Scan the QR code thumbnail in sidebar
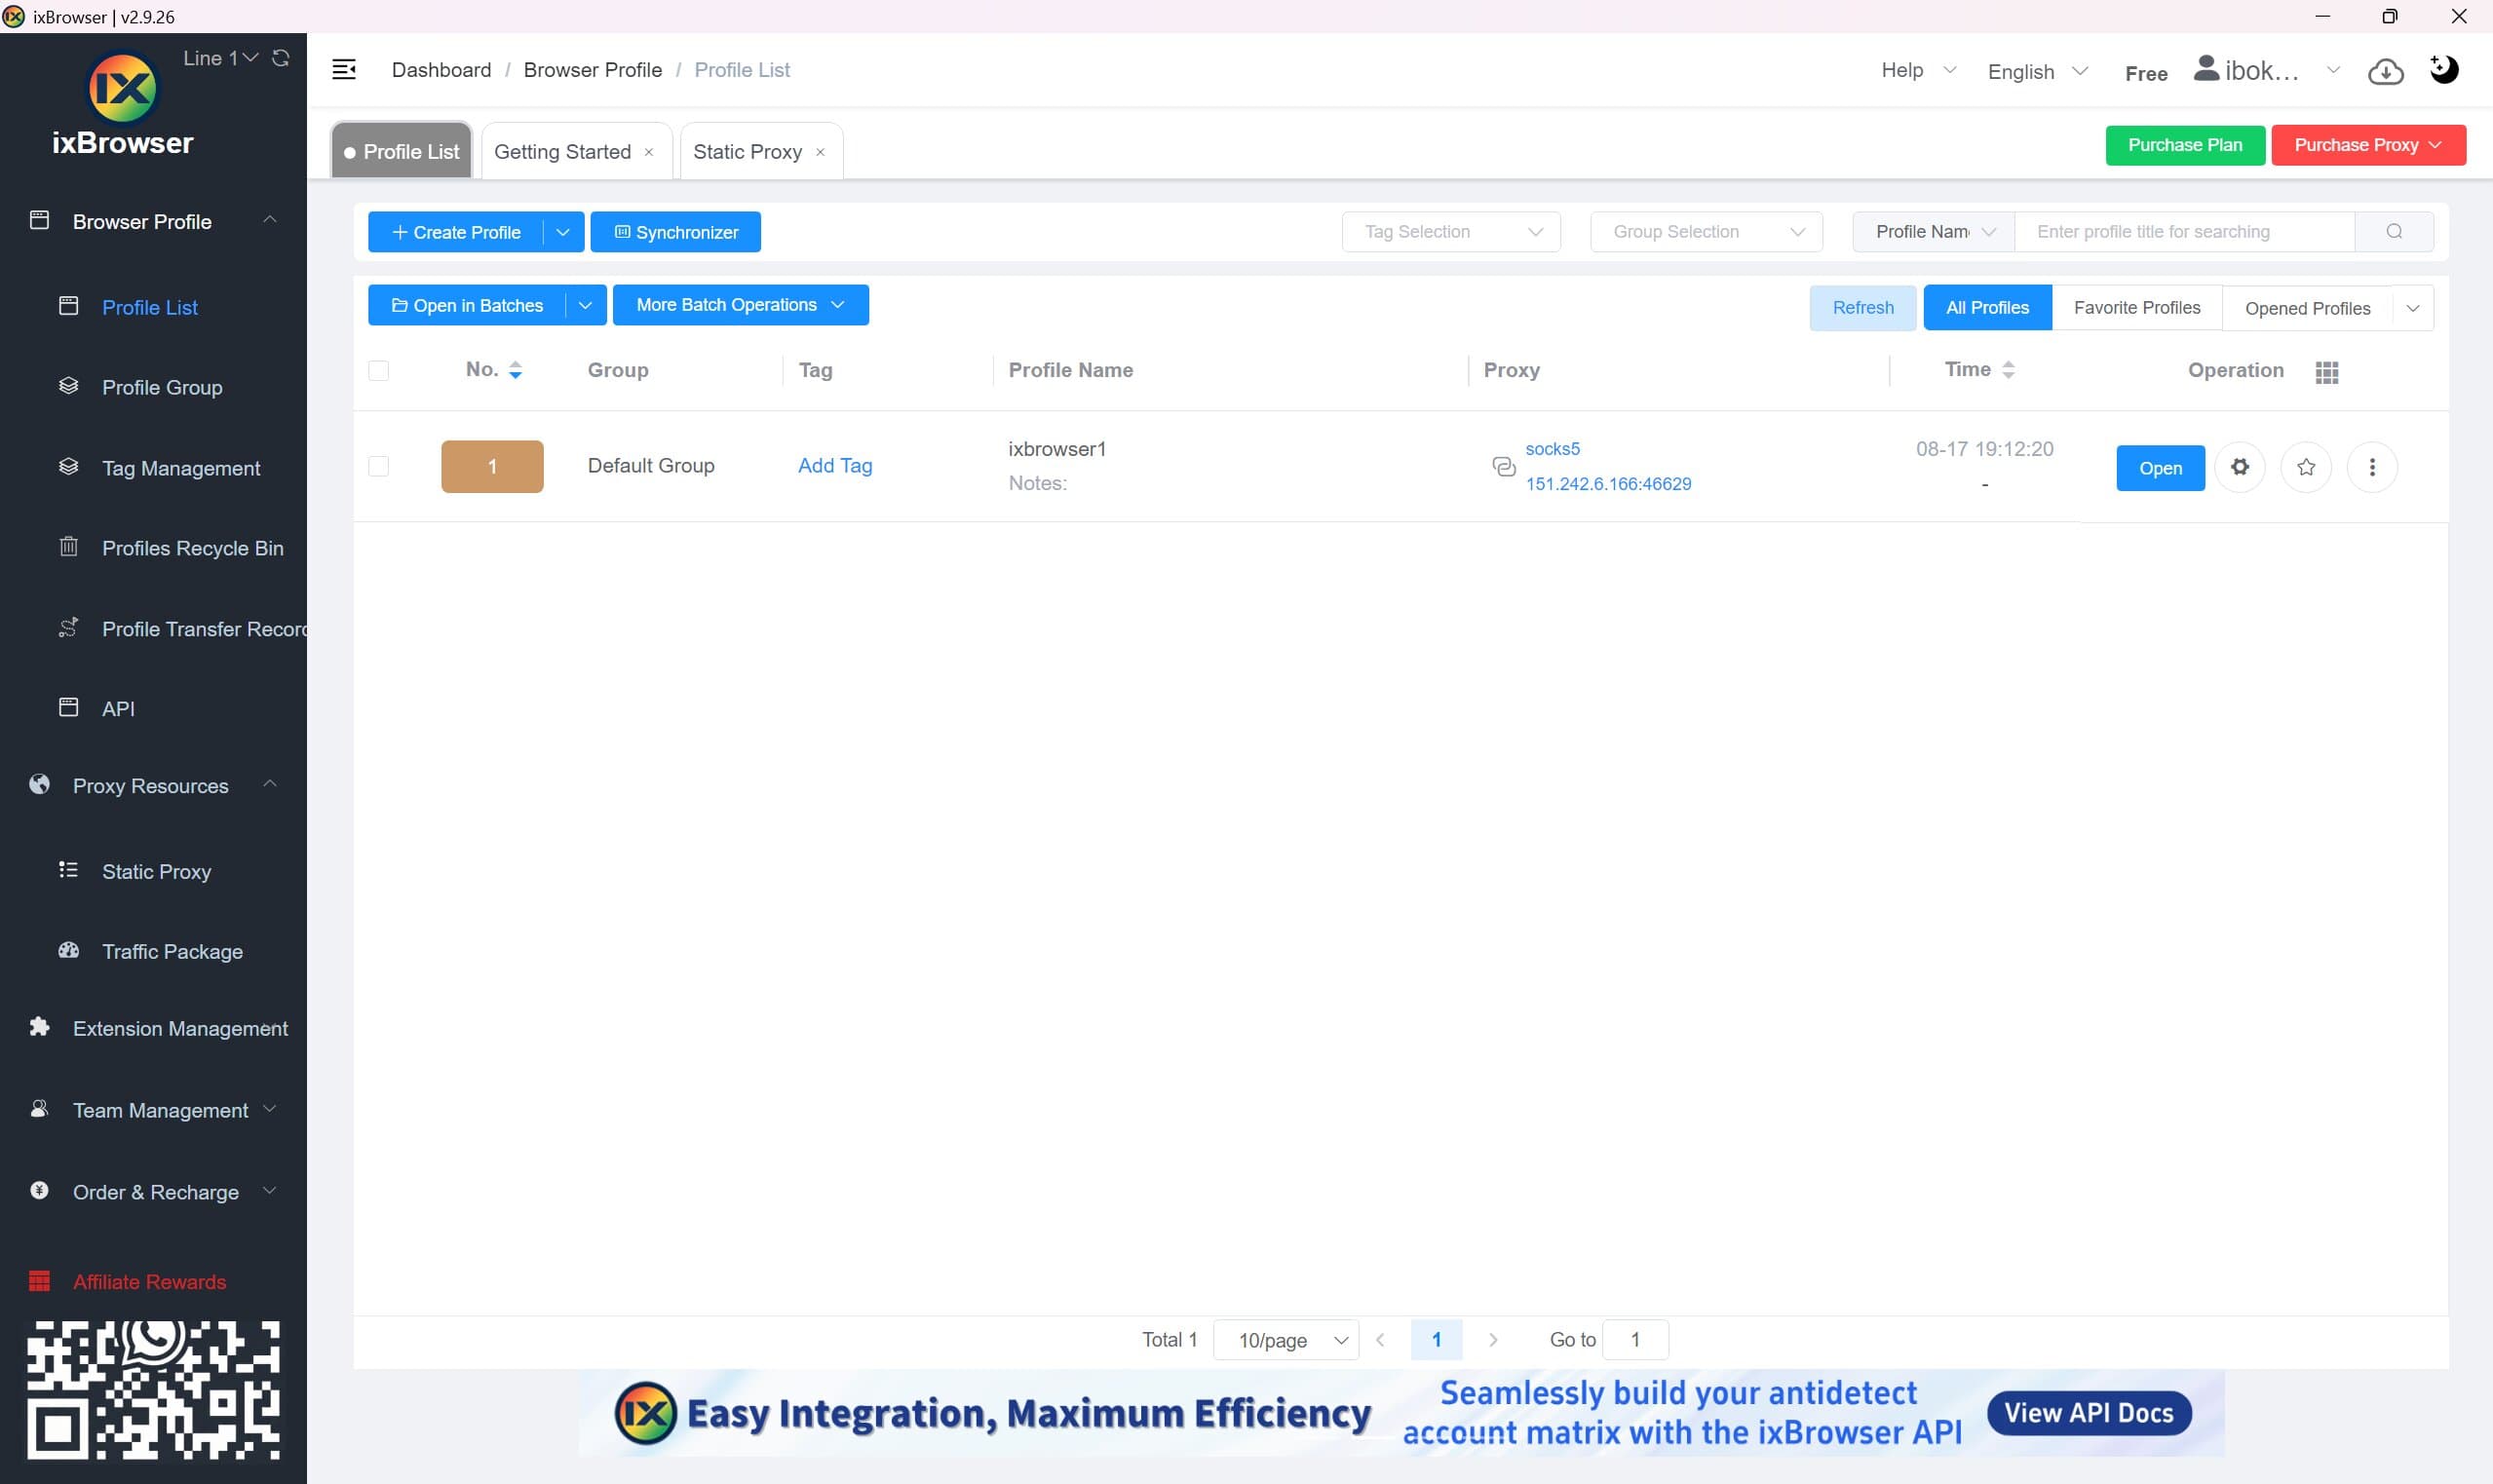Image resolution: width=2493 pixels, height=1484 pixels. click(153, 1390)
